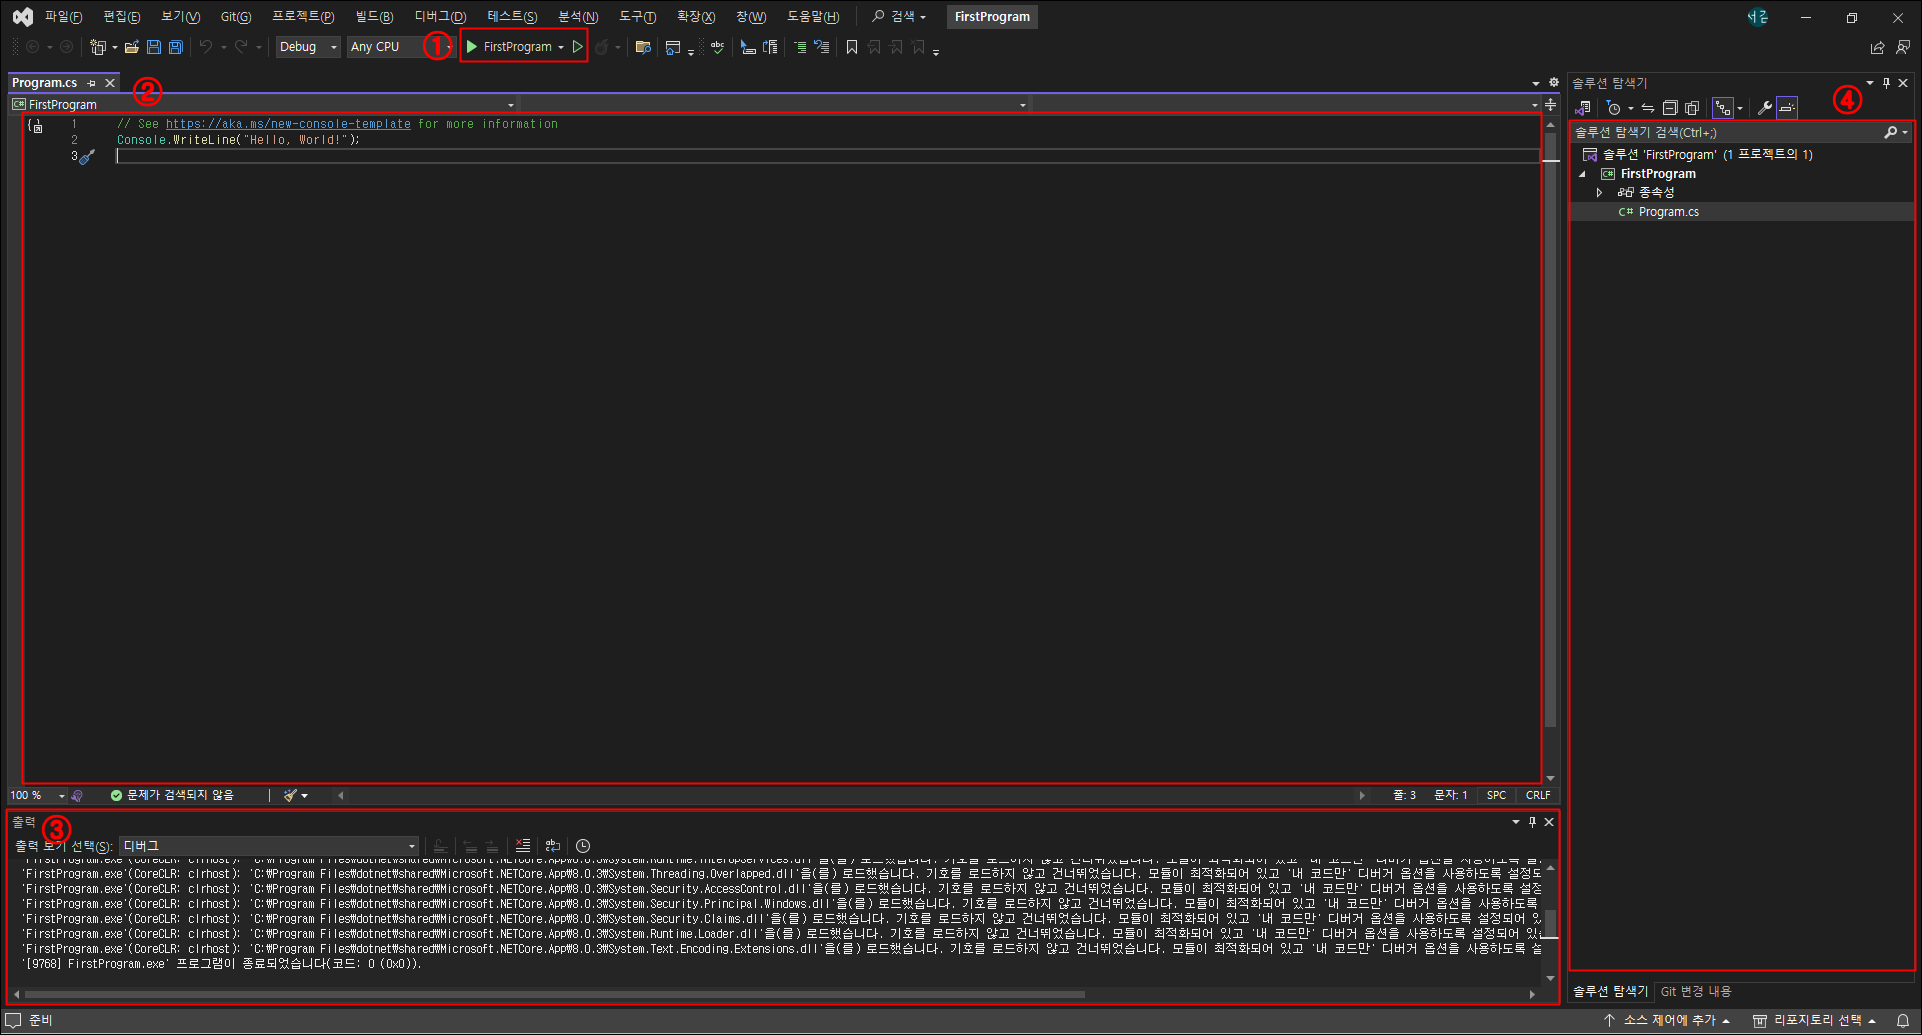Toggle a bookmark on the current line
Viewport: 1922px width, 1035px height.
[x=852, y=47]
